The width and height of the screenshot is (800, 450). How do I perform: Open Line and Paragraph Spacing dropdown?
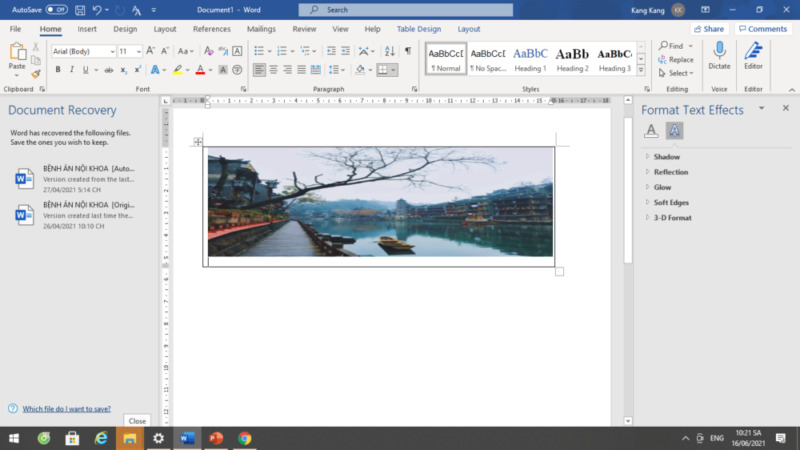(337, 70)
